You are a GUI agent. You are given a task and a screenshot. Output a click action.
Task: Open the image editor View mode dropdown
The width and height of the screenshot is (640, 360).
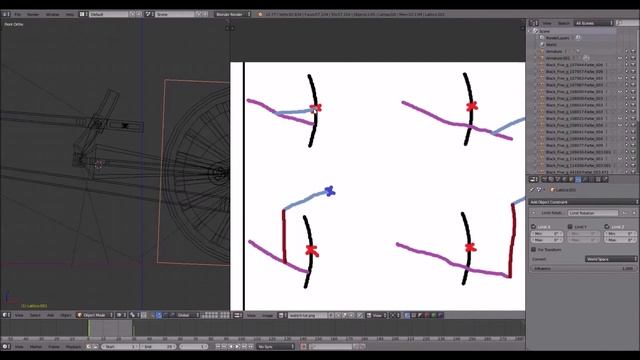377,315
